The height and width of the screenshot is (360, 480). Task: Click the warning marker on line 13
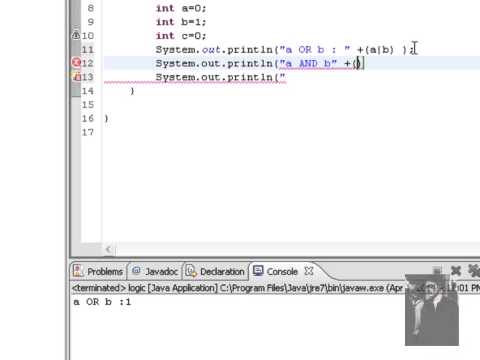tap(77, 77)
